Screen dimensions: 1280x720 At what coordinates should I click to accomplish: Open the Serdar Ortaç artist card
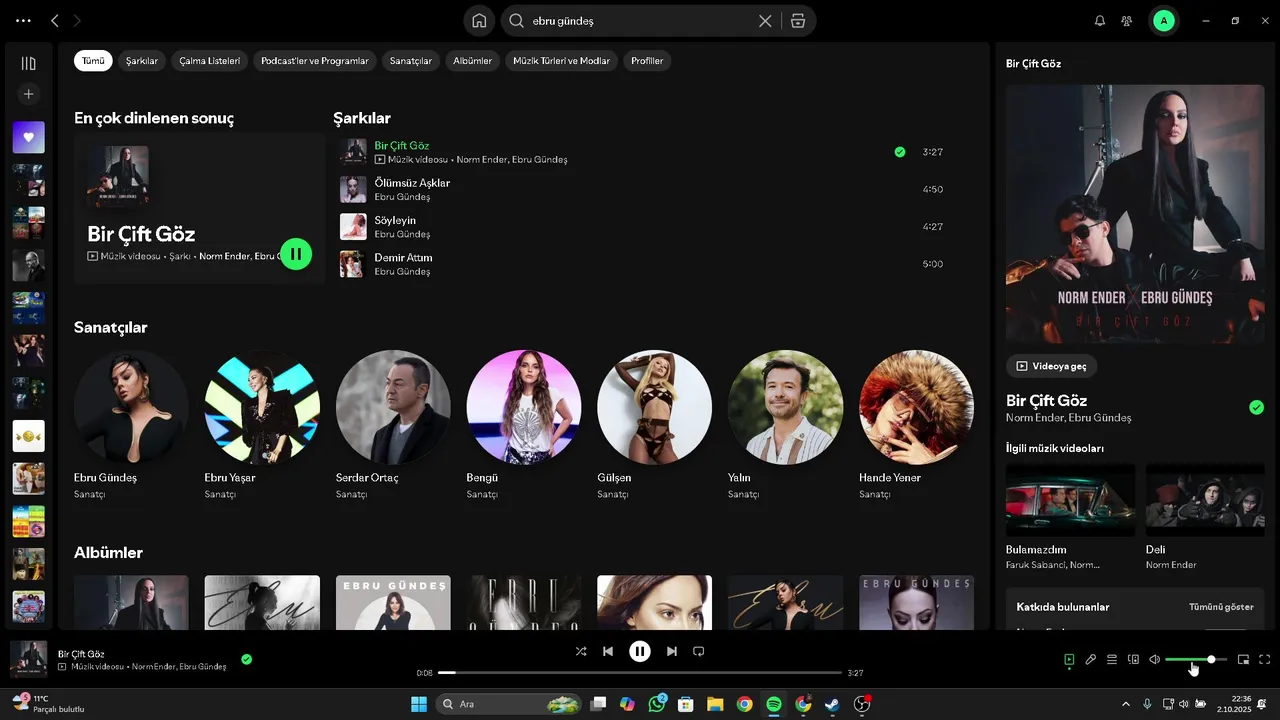coord(393,426)
